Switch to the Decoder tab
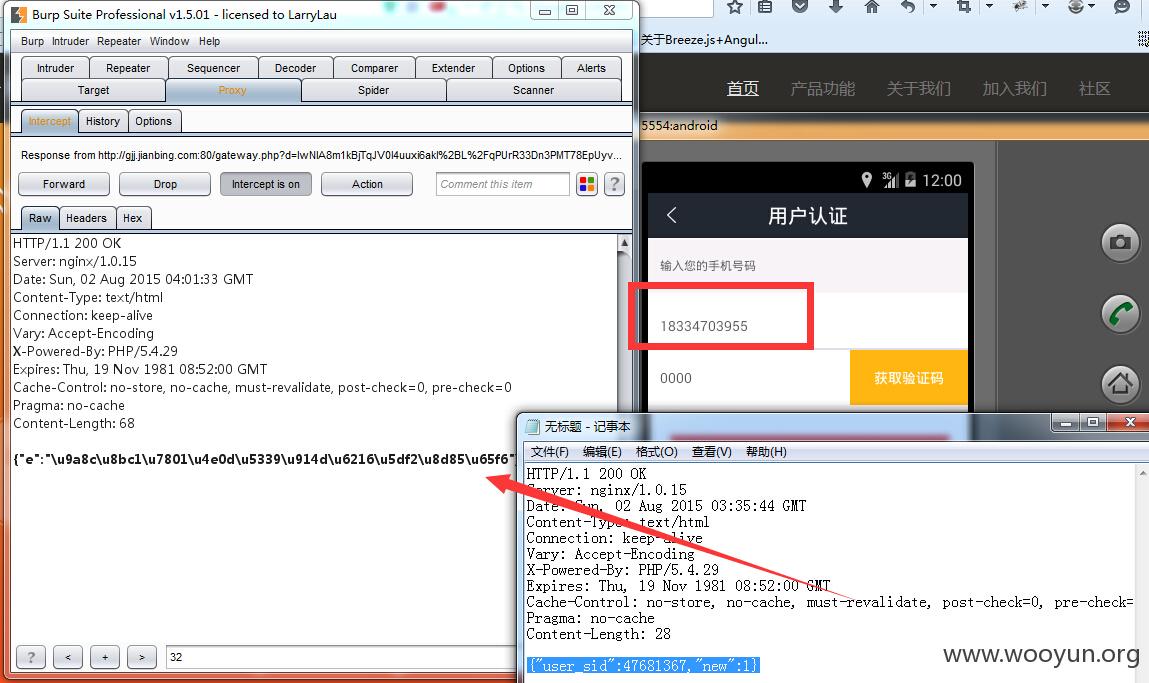 pyautogui.click(x=295, y=68)
